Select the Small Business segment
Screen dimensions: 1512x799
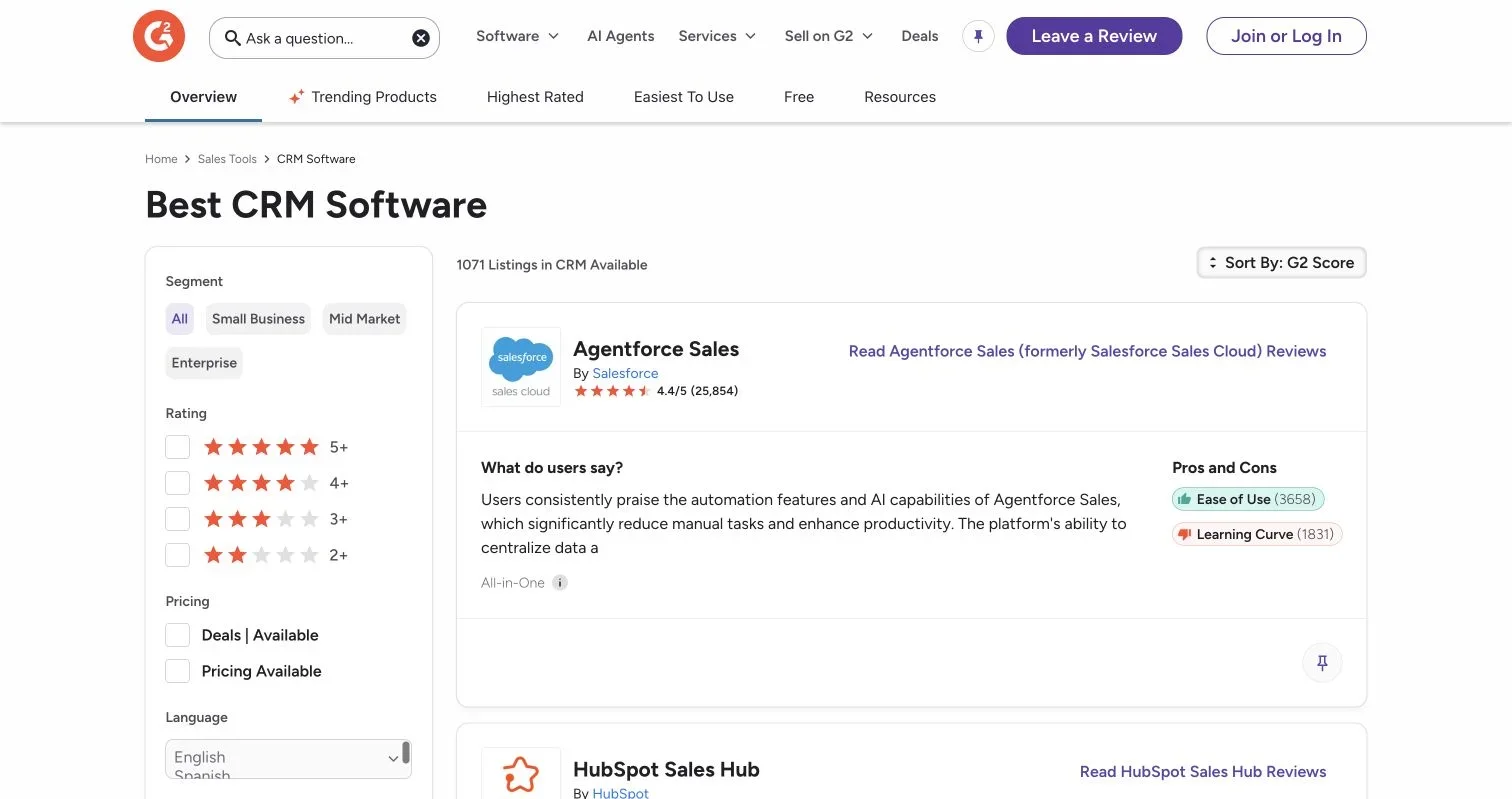(x=258, y=319)
